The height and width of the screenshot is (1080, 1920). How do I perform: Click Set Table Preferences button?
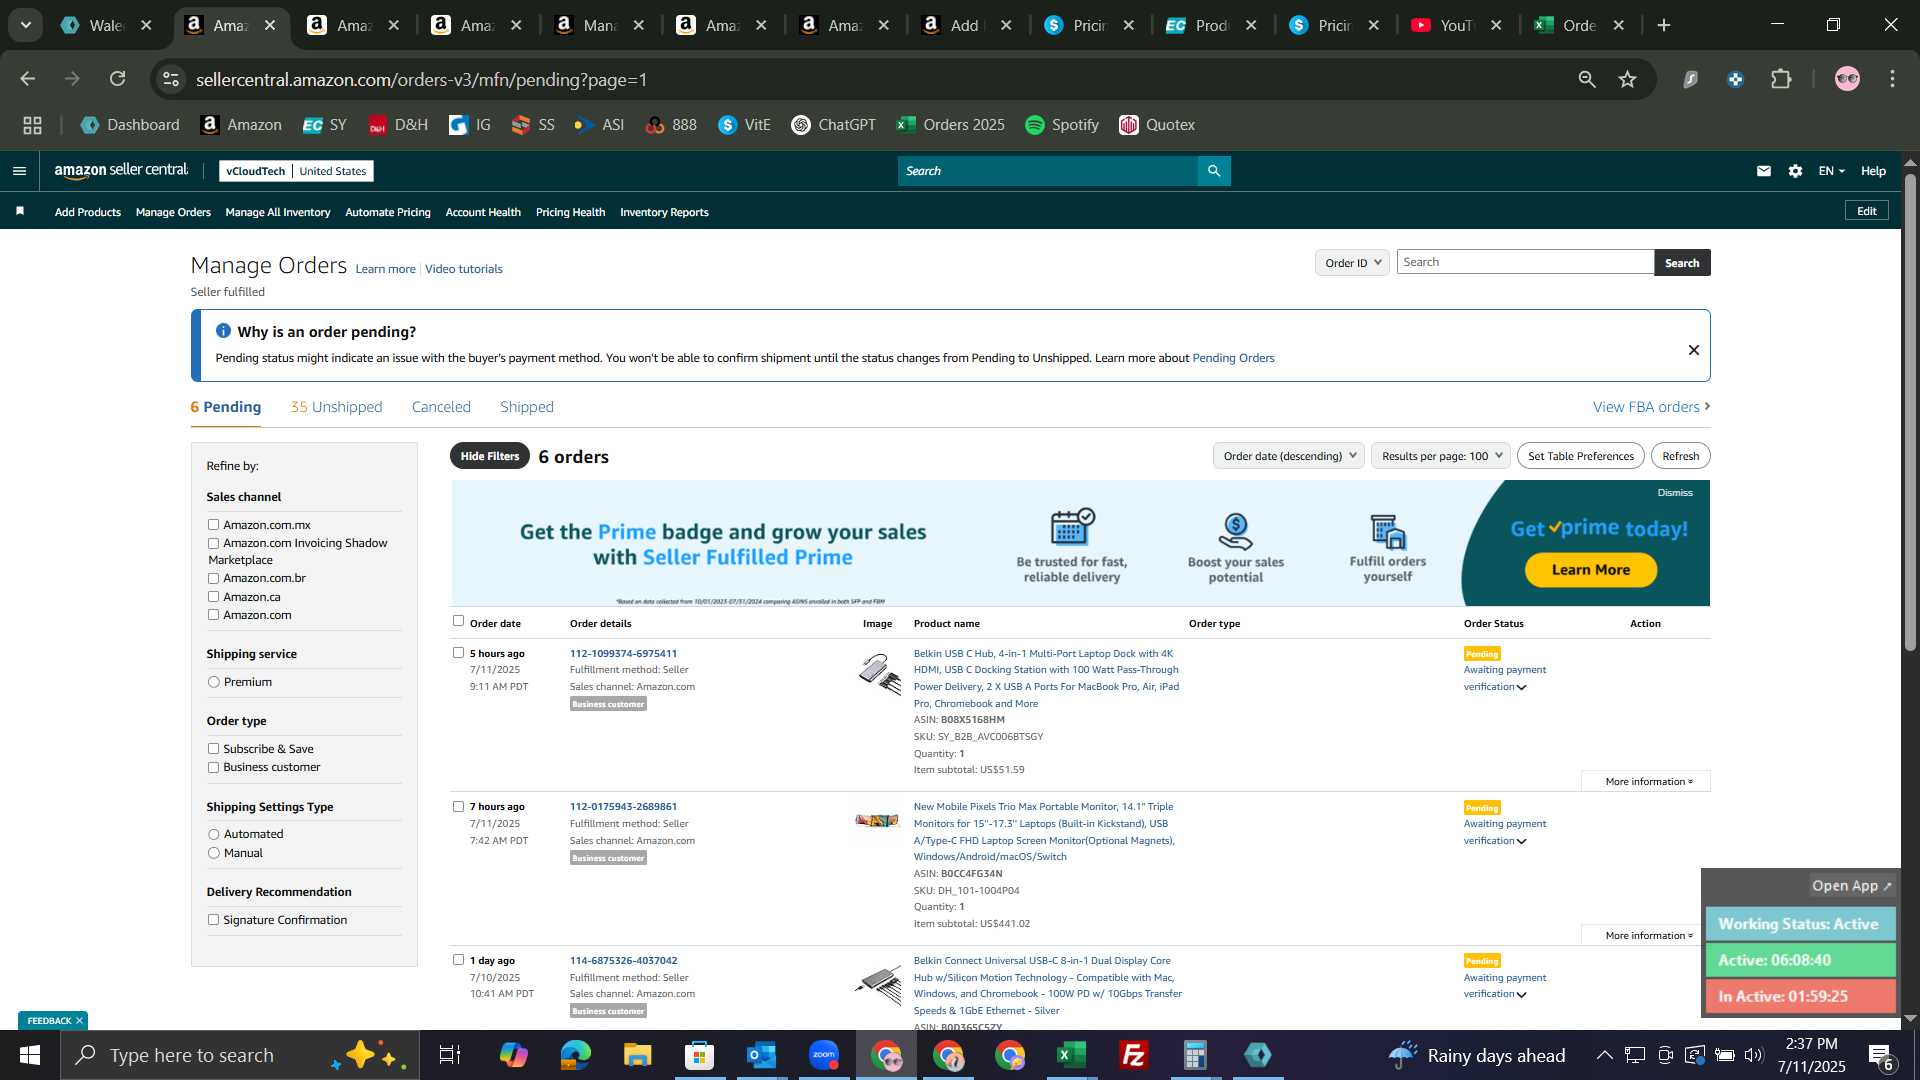[1581, 456]
